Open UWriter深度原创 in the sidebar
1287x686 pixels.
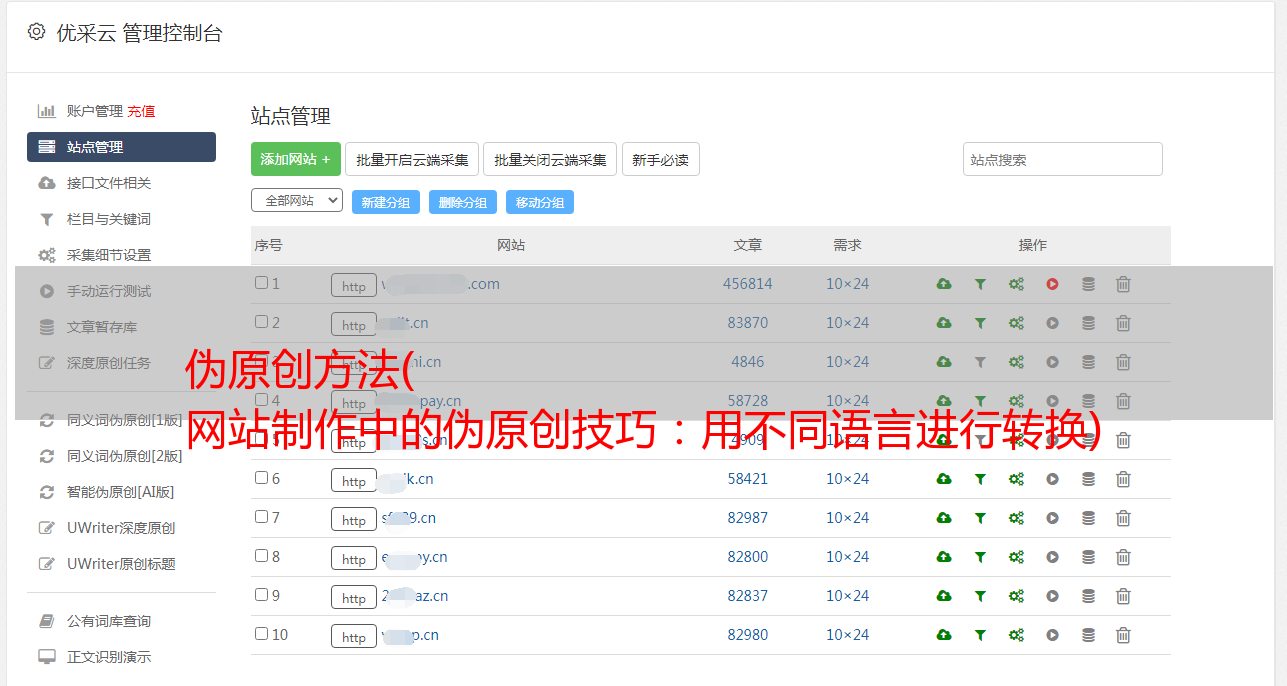click(121, 528)
